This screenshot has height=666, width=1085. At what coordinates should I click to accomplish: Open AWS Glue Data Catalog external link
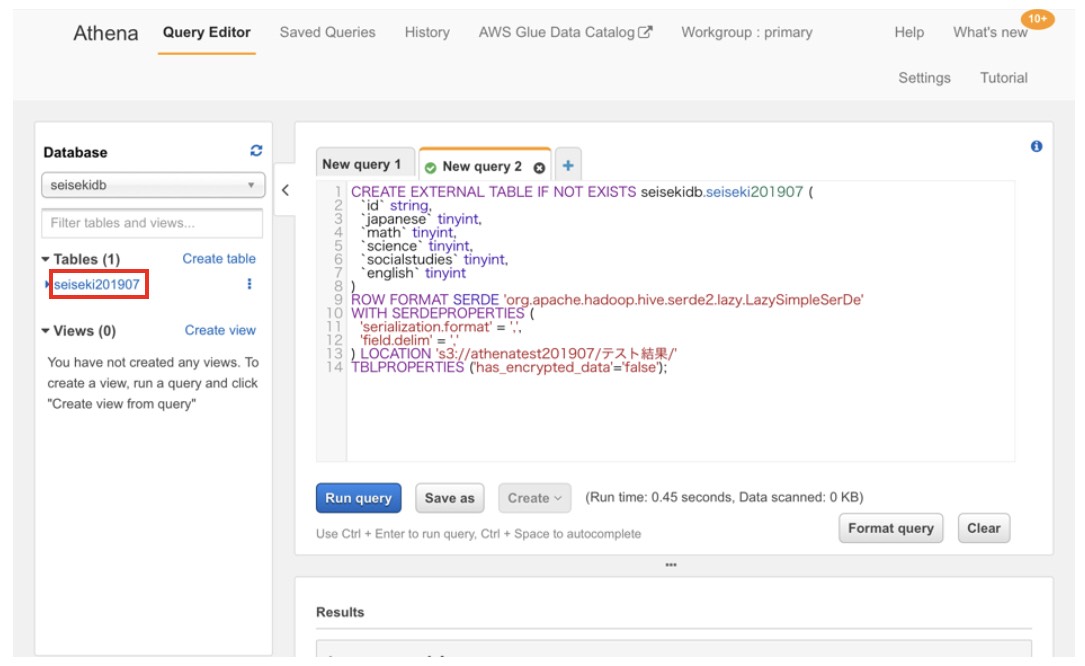point(565,32)
